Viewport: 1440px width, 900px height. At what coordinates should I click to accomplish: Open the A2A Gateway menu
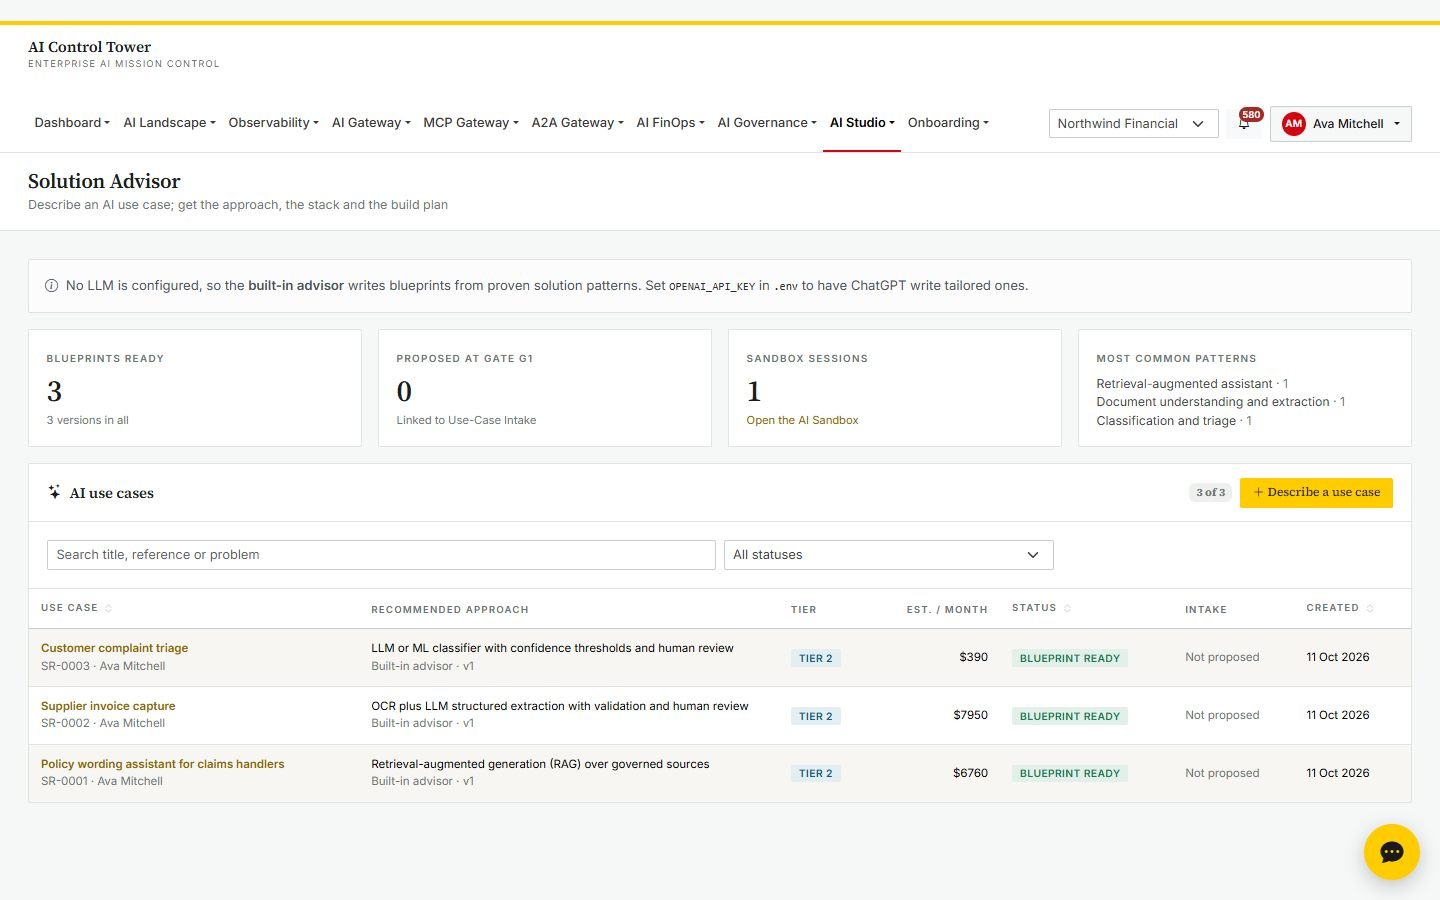pos(577,123)
